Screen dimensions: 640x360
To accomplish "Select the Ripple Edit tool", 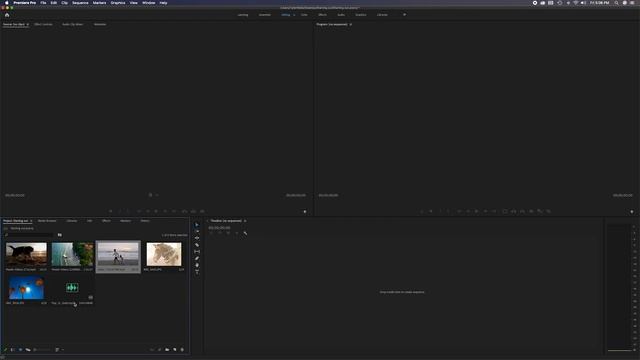I will 197,238.
